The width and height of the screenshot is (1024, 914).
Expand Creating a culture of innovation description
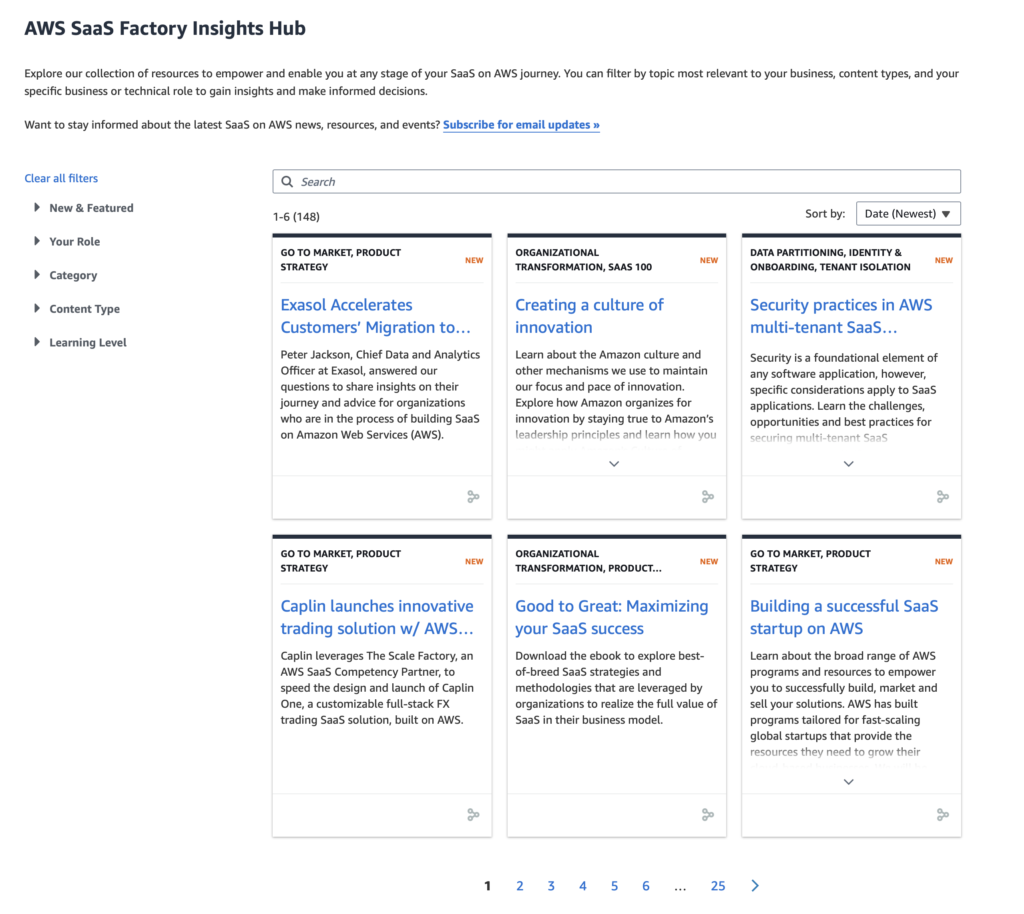(x=614, y=464)
